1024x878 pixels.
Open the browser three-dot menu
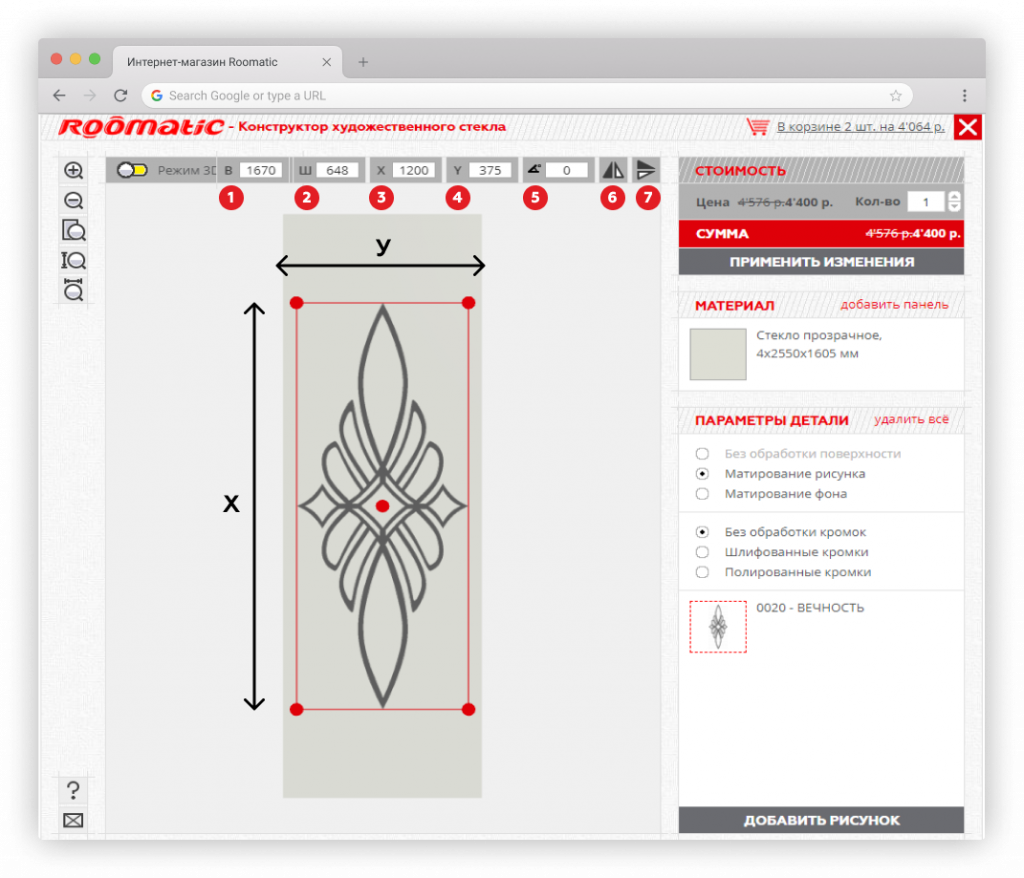pyautogui.click(x=964, y=96)
